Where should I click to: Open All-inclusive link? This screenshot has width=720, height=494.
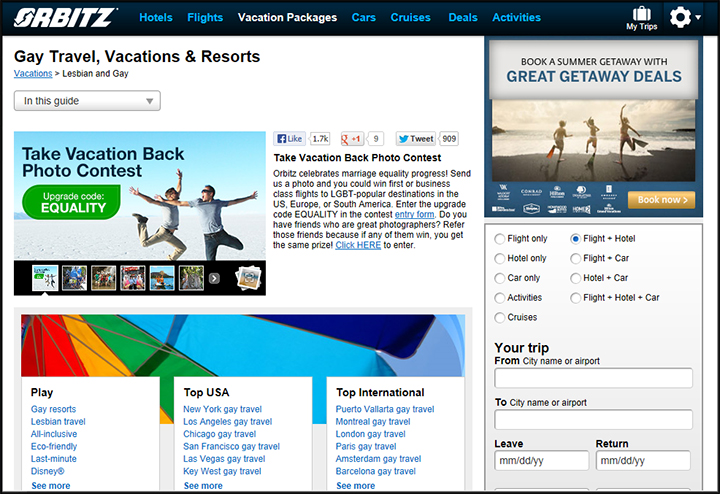point(54,434)
